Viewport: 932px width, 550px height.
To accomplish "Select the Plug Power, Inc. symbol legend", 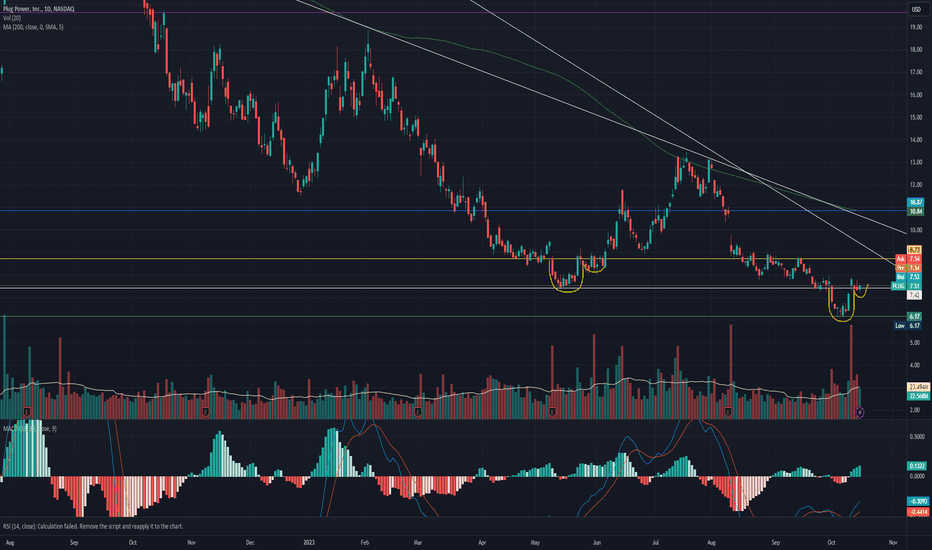I will click(39, 9).
